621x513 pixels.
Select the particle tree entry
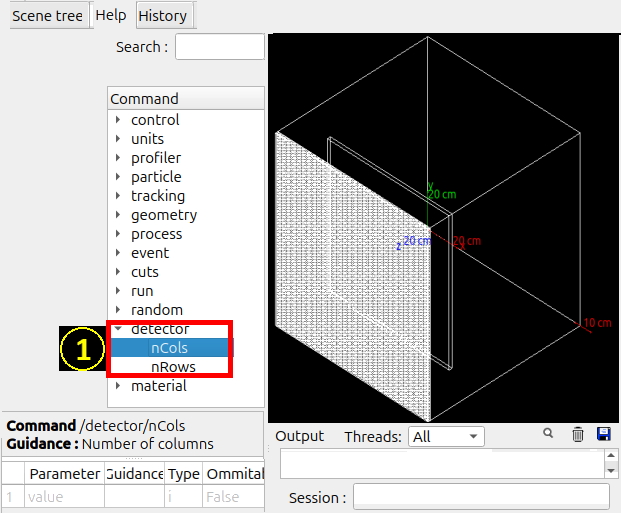[x=156, y=177]
